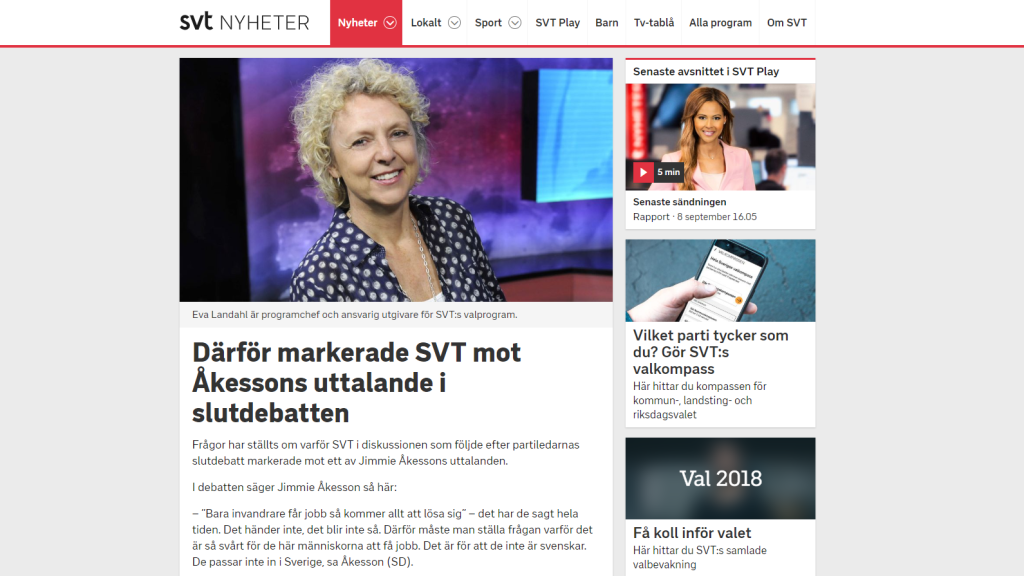Expand the Nyheter dropdown chevron
1024x576 pixels.
390,23
